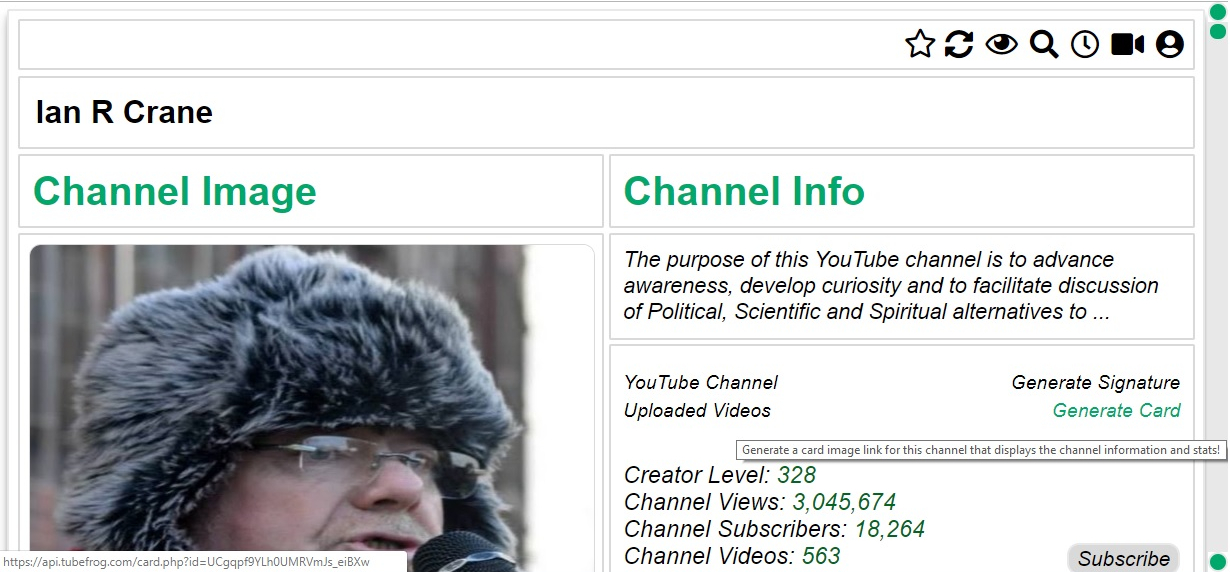The height and width of the screenshot is (572, 1230).
Task: Open the Uploaded Videos link
Action: [x=697, y=411]
